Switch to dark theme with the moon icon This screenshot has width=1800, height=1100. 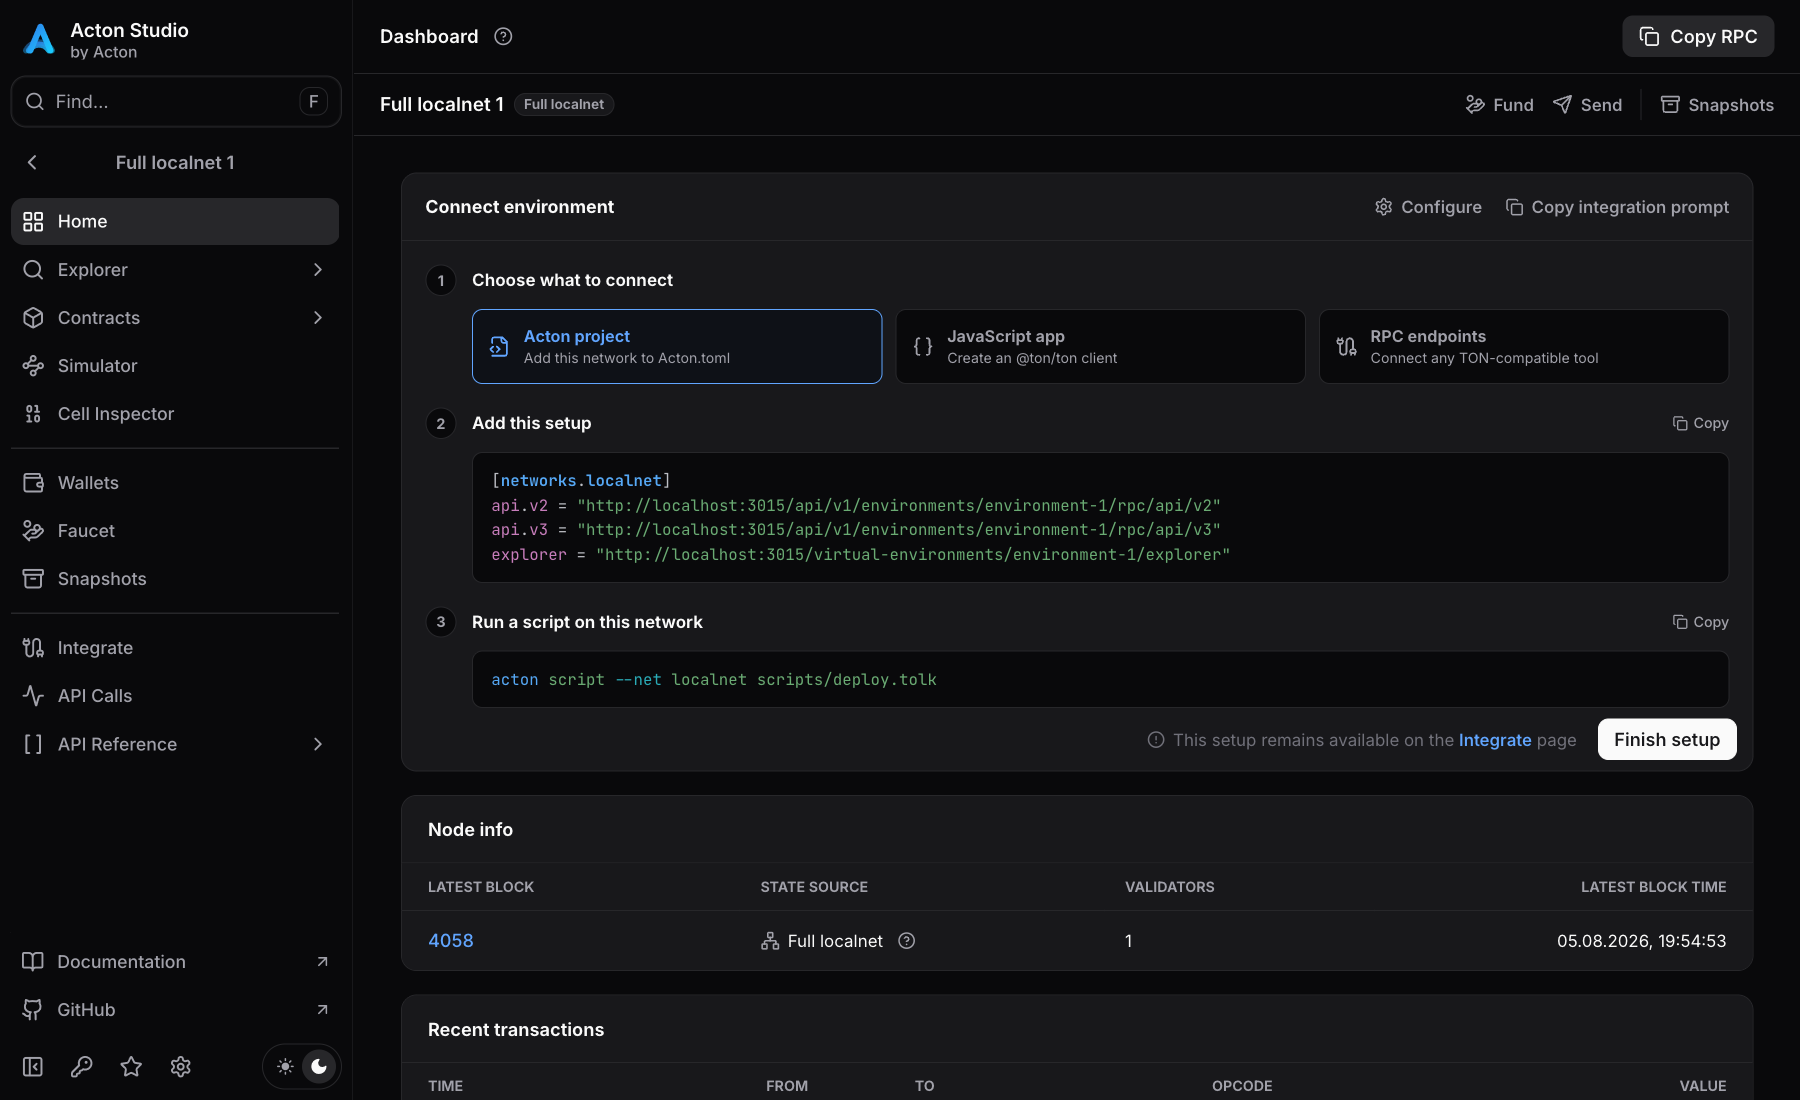pyautogui.click(x=319, y=1067)
